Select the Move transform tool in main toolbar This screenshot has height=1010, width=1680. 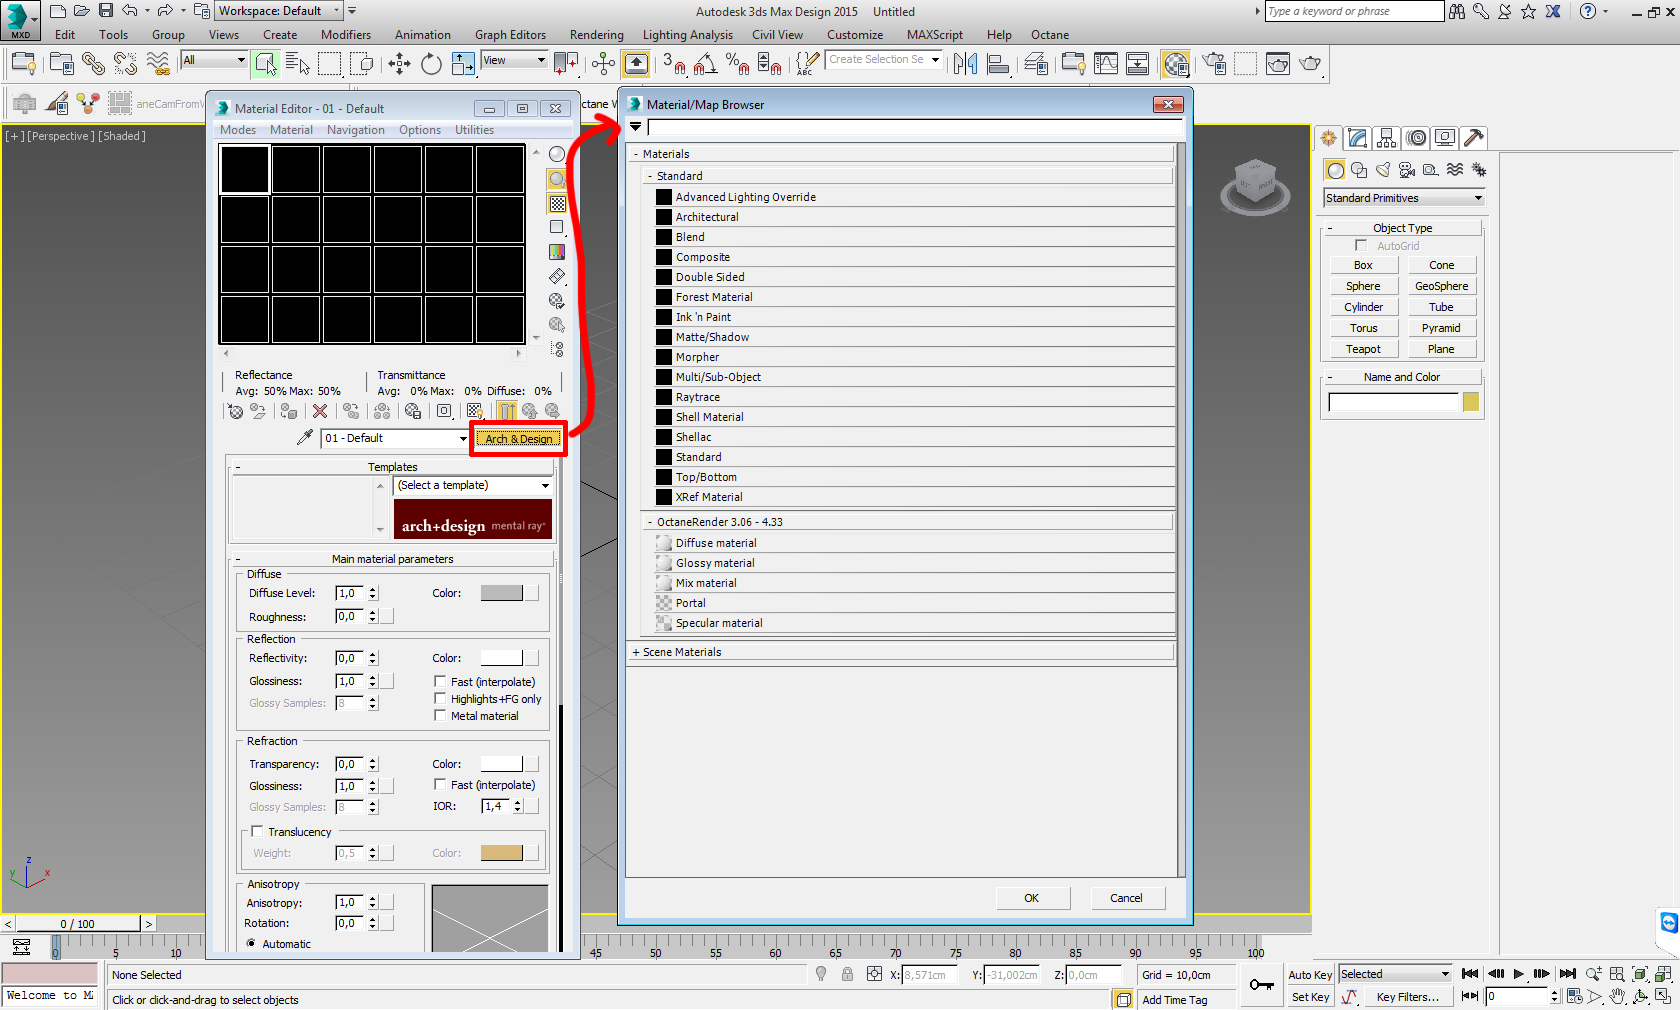coord(399,64)
